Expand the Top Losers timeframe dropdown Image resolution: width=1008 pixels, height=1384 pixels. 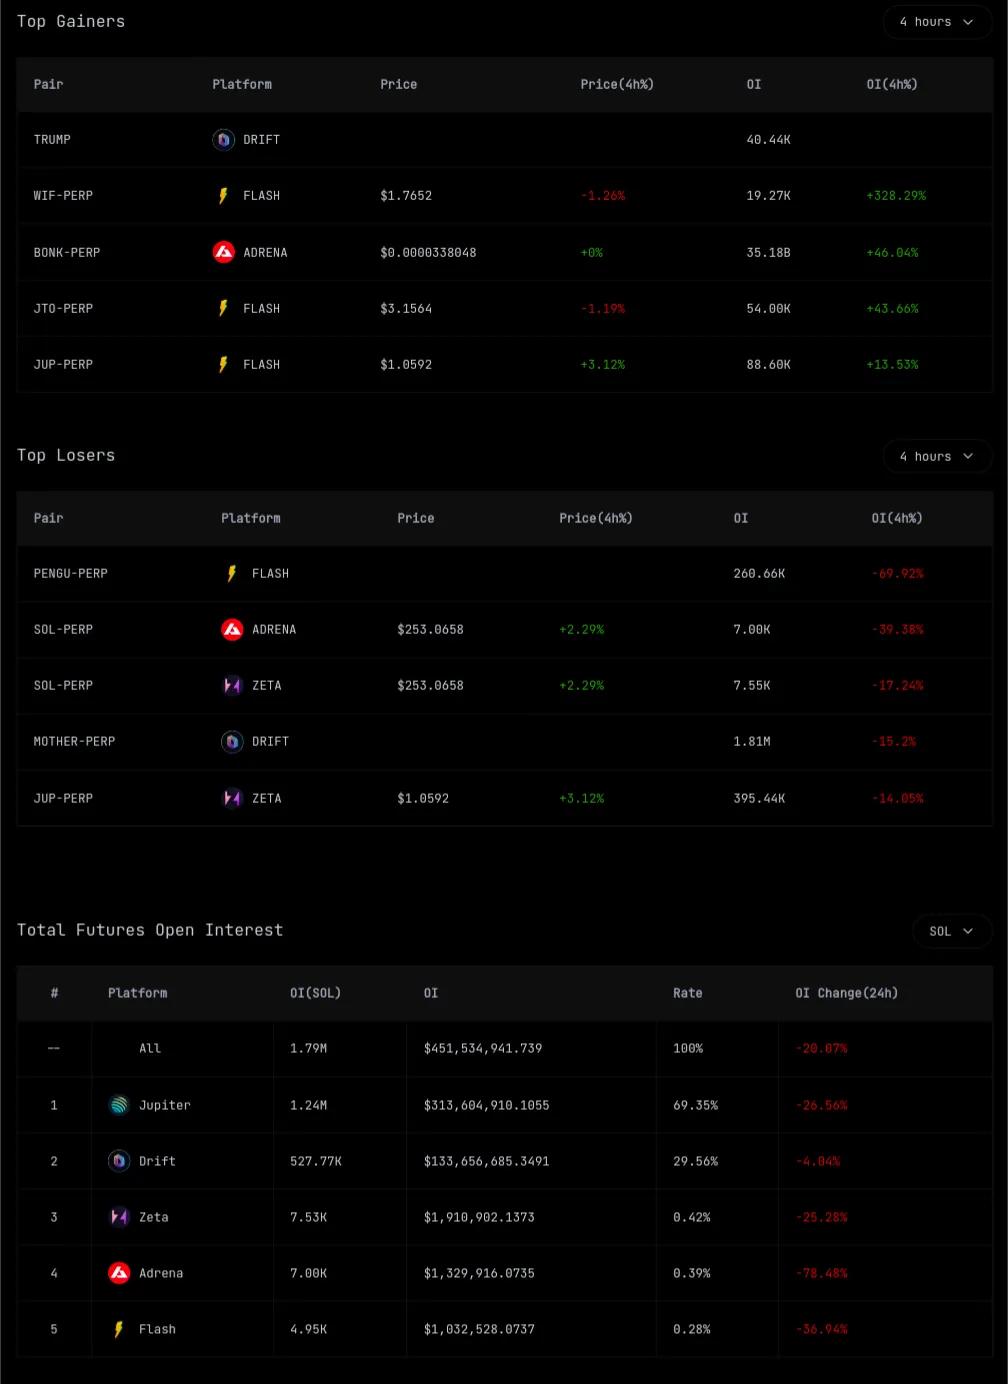(937, 456)
